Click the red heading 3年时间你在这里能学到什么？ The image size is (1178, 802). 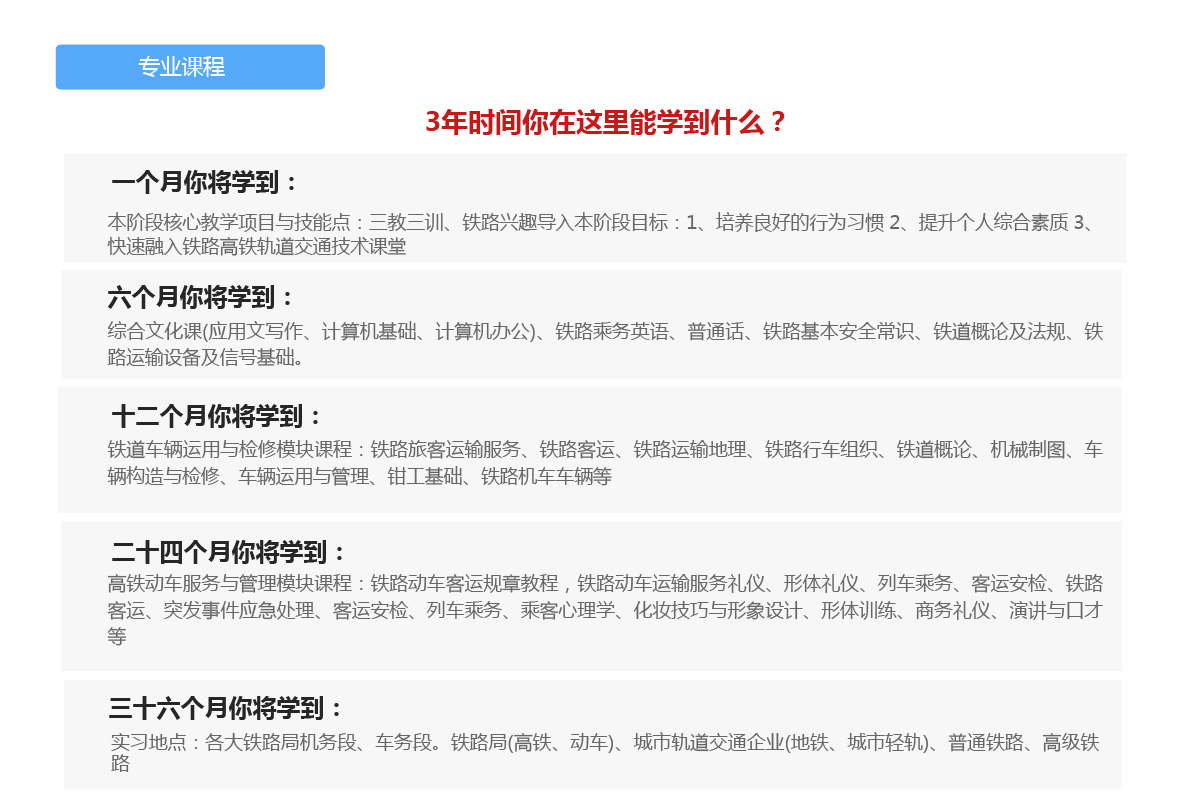(605, 123)
